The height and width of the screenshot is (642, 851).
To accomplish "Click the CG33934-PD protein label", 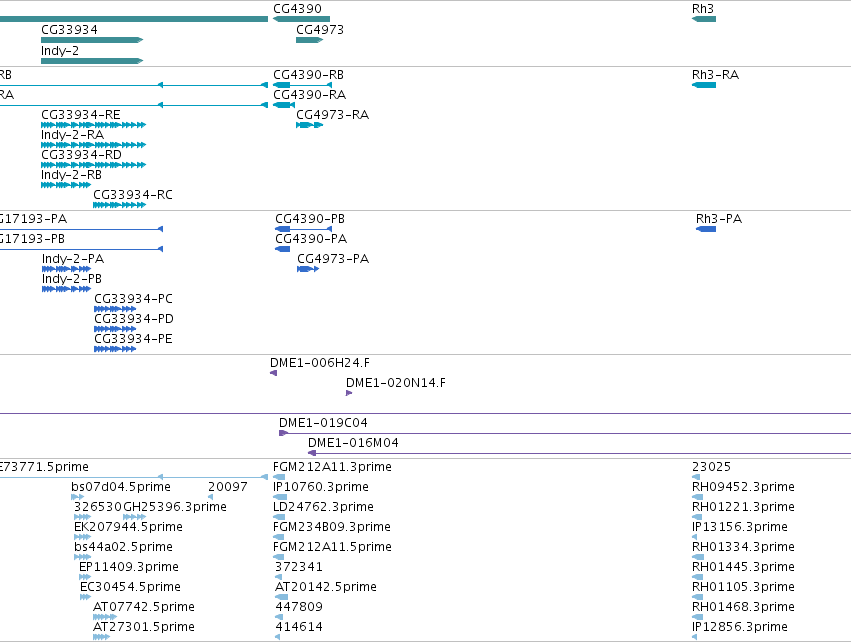I will pyautogui.click(x=134, y=320).
